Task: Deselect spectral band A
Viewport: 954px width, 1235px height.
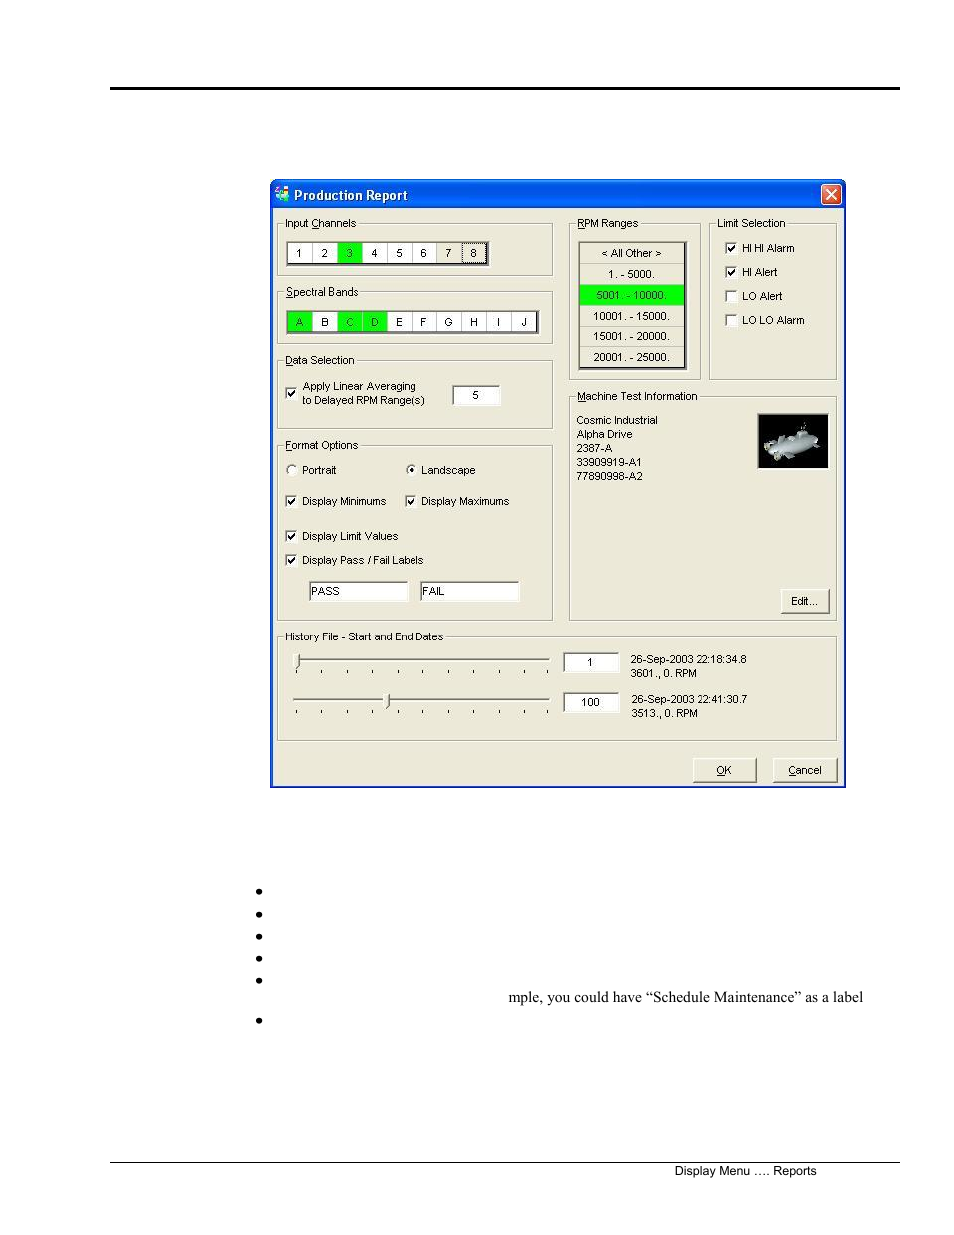Action: [x=299, y=322]
